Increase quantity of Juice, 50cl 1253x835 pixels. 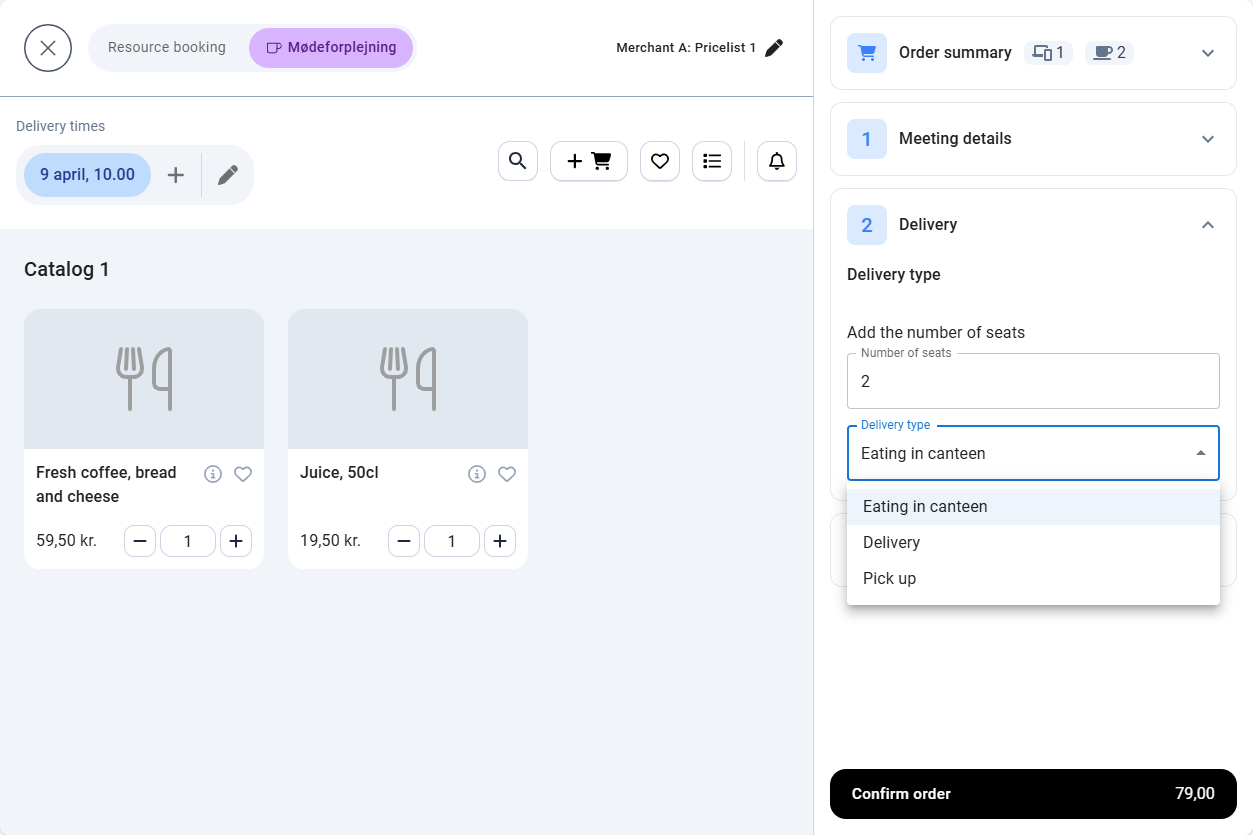point(500,541)
